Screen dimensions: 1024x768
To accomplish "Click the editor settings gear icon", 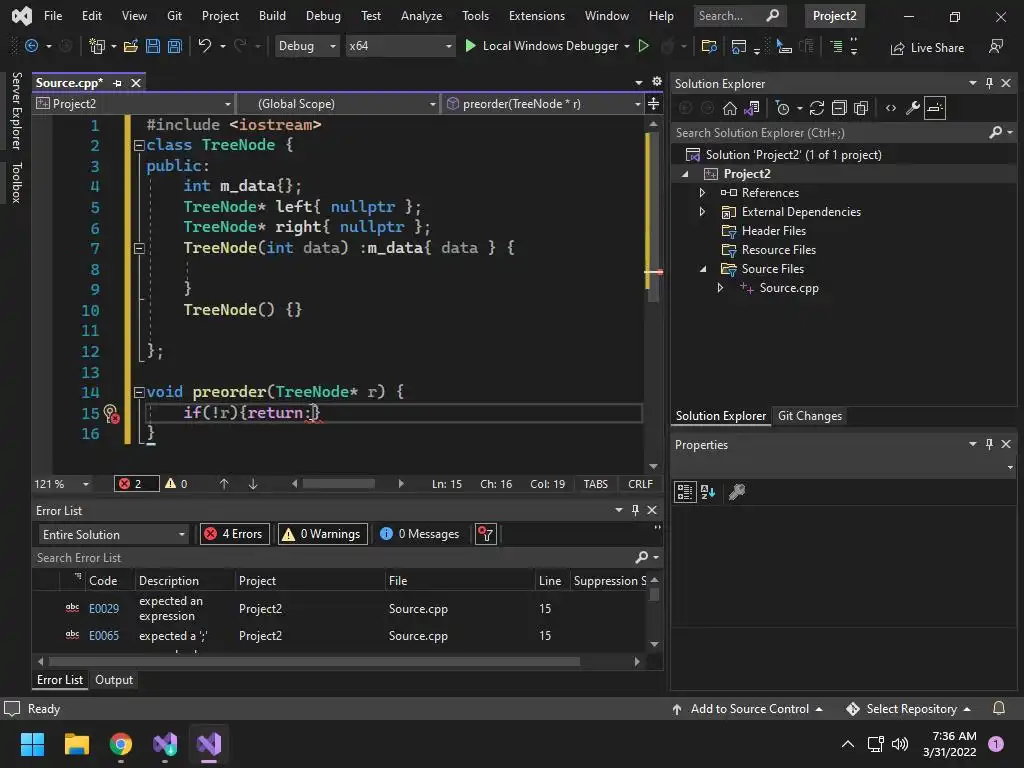I will pyautogui.click(x=657, y=82).
